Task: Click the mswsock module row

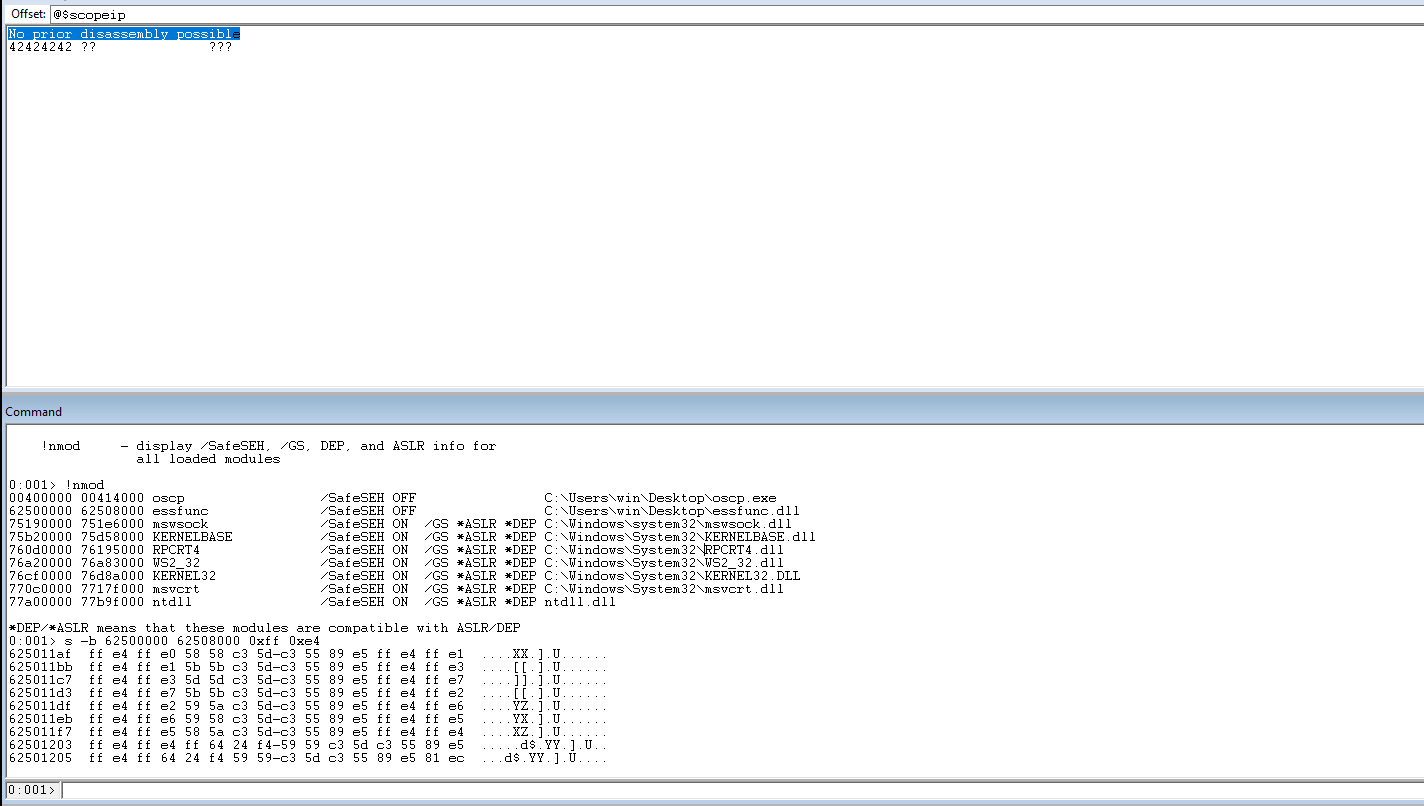Action: tap(180, 524)
